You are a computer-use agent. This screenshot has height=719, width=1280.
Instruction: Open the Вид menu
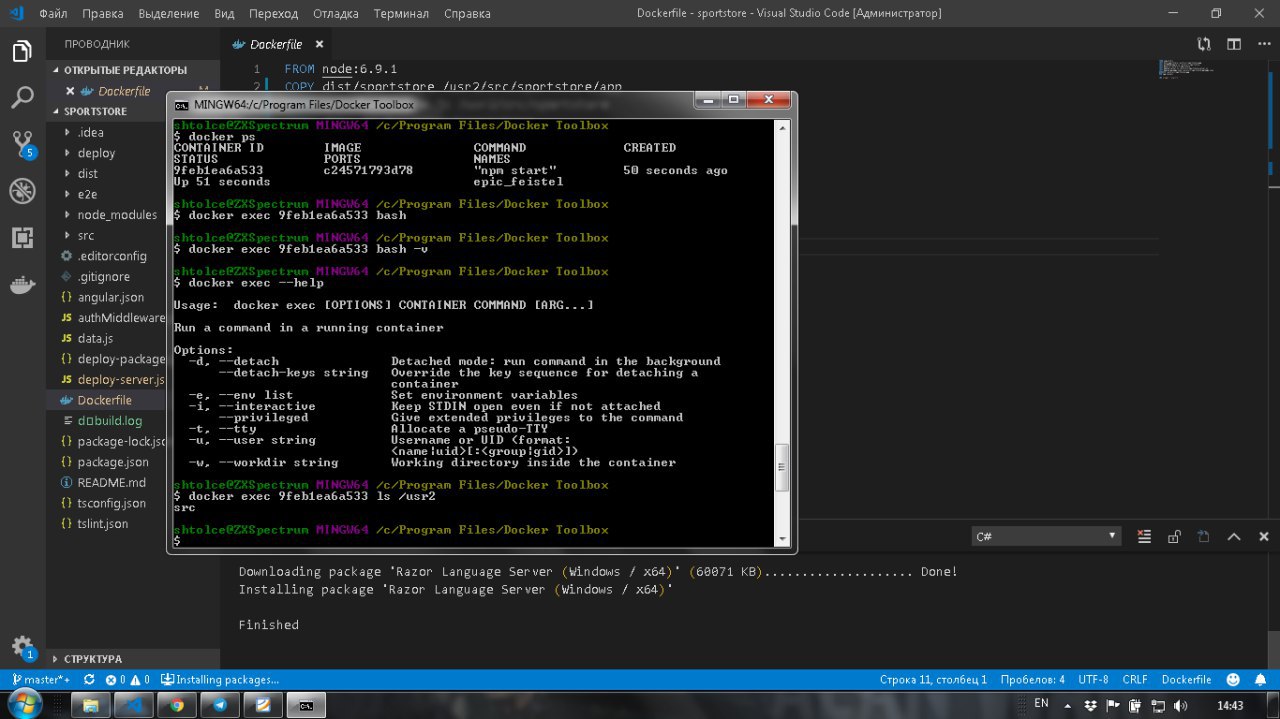(224, 14)
